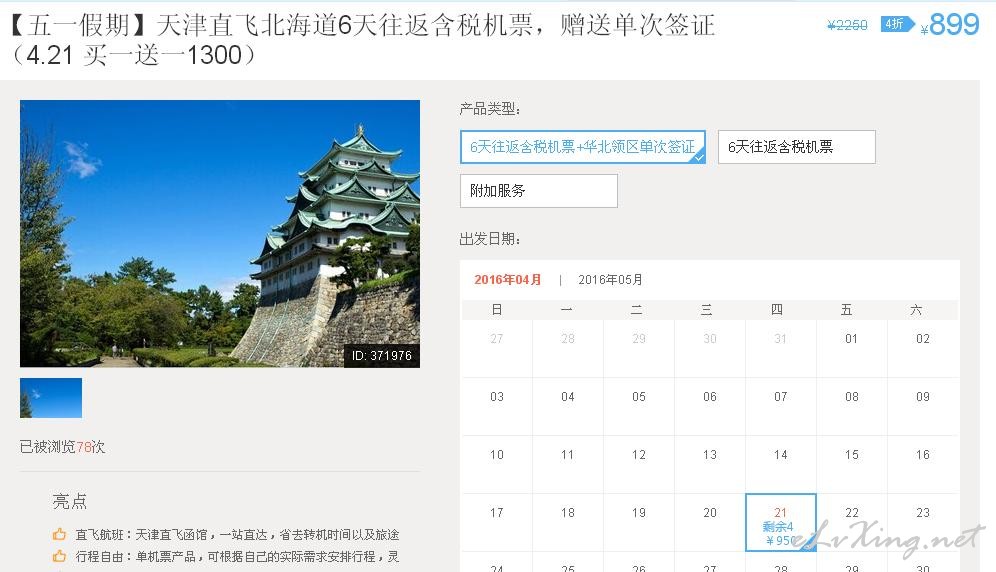
Task: Click the 四 Thursday column header
Action: click(x=777, y=310)
